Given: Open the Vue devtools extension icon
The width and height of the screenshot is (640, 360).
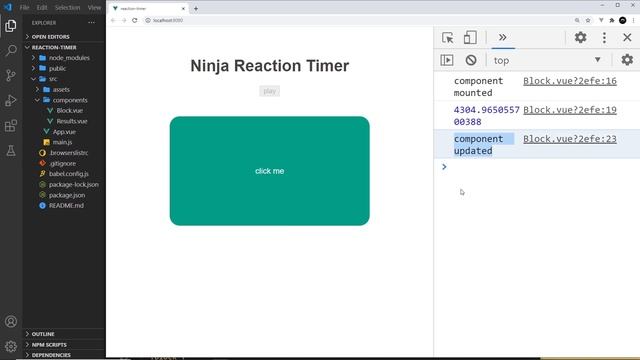Looking at the screenshot, I should (x=601, y=20).
